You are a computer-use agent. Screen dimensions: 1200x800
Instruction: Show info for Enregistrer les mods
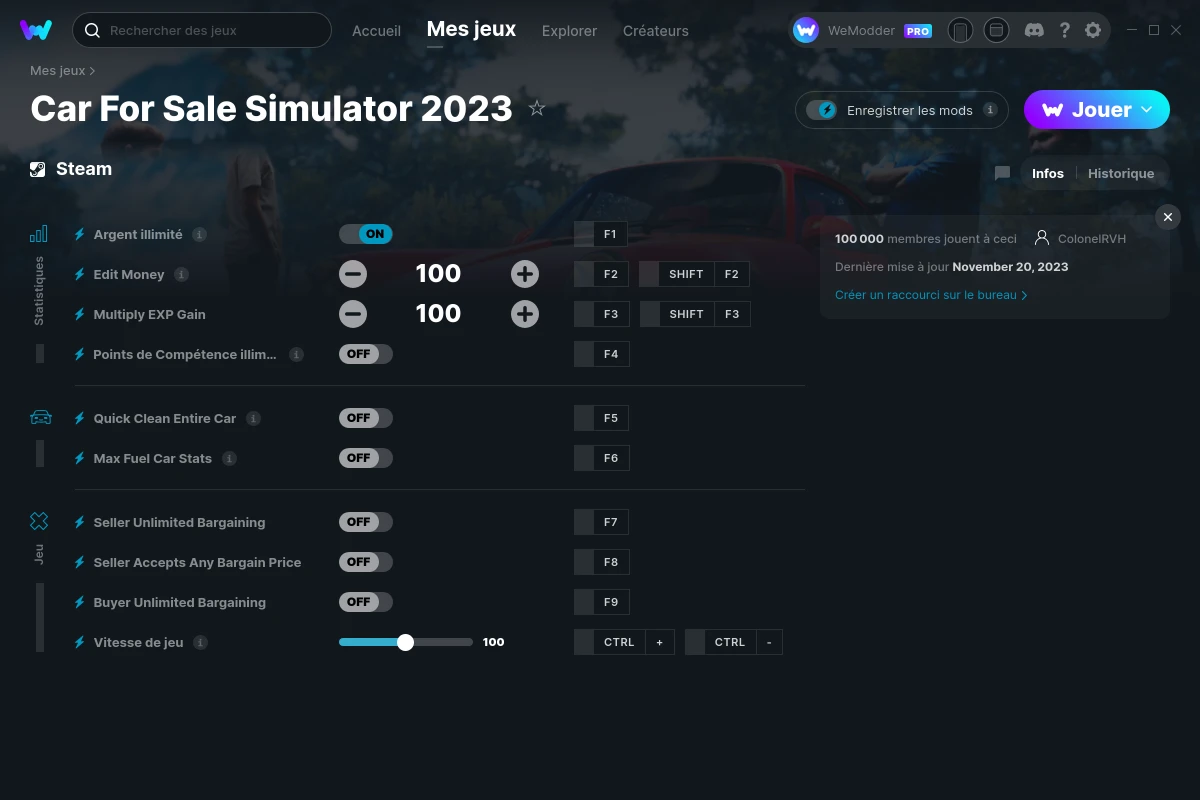click(990, 110)
